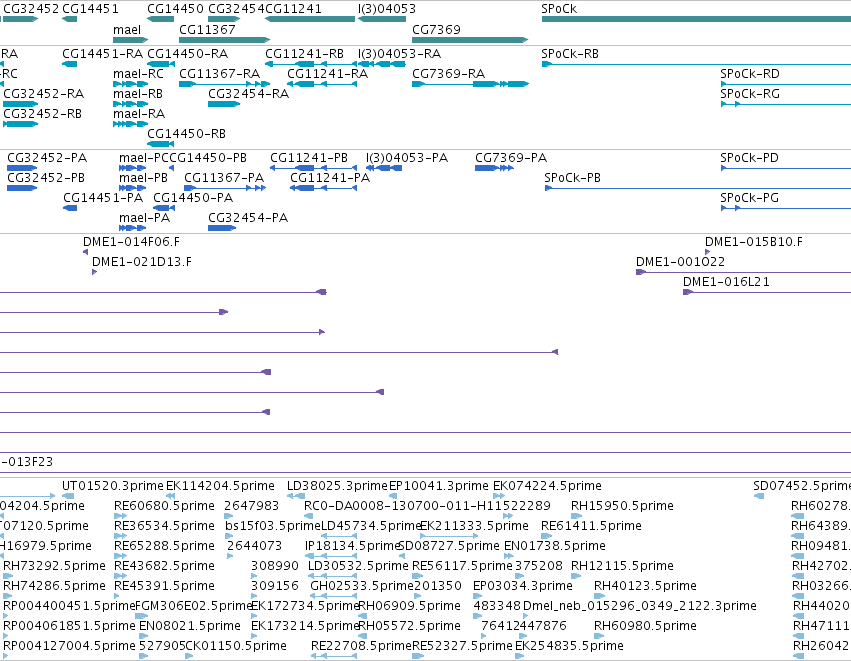The image size is (851, 661).
Task: Open the CG11241-PB protein label
Action: pos(309,158)
